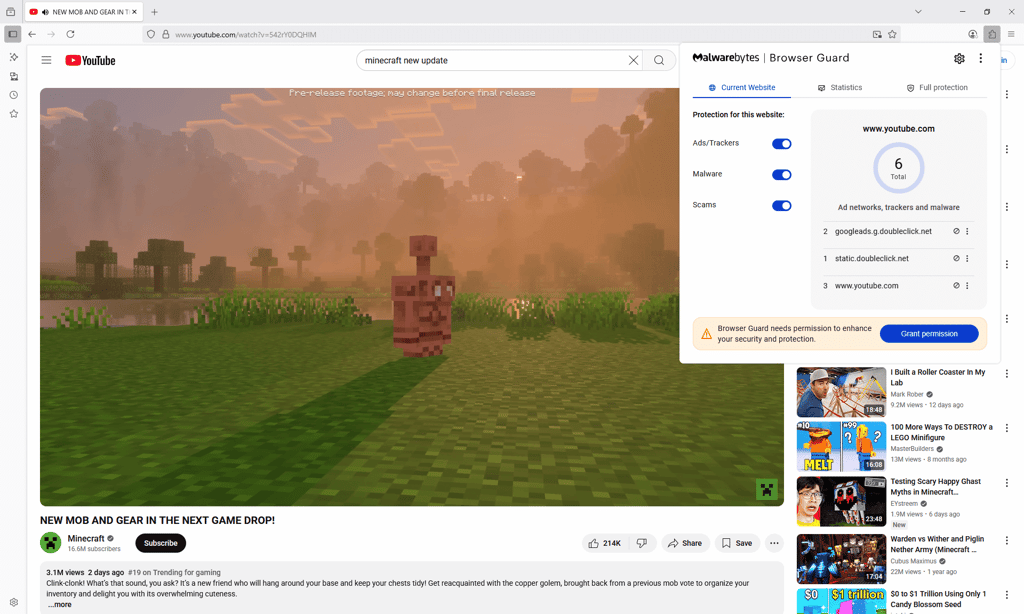Open Browser Guard more options menu
Image resolution: width=1024 pixels, height=614 pixels.
(x=980, y=58)
